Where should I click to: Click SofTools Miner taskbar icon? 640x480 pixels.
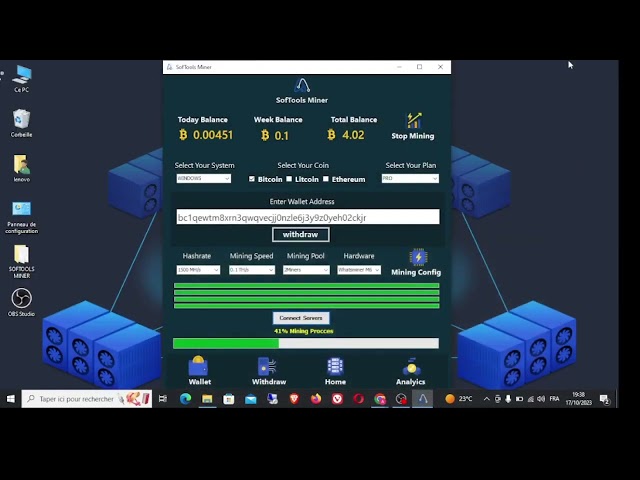pyautogui.click(x=423, y=399)
